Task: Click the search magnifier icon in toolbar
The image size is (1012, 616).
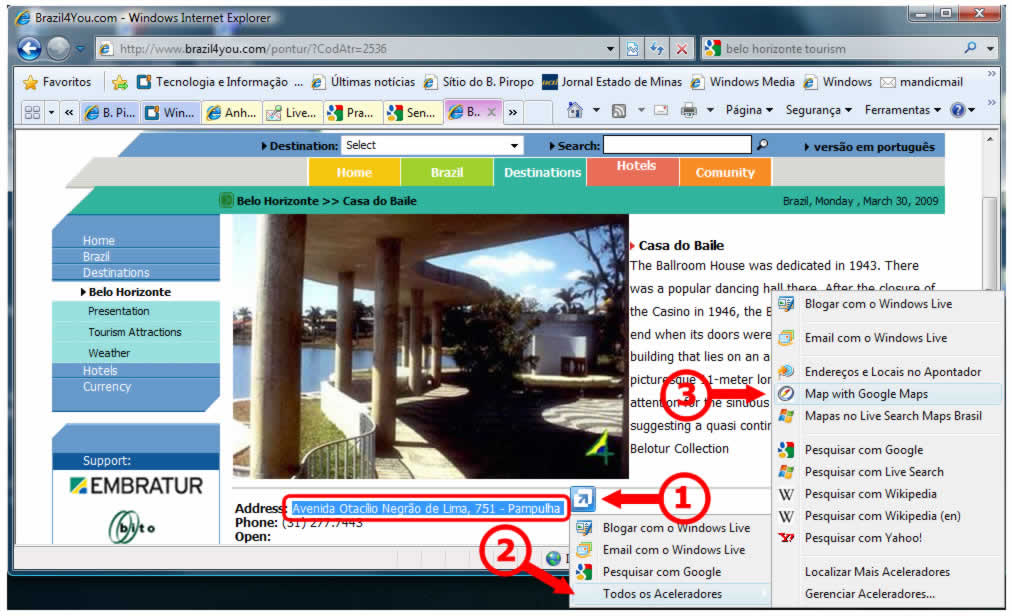Action: (x=970, y=48)
